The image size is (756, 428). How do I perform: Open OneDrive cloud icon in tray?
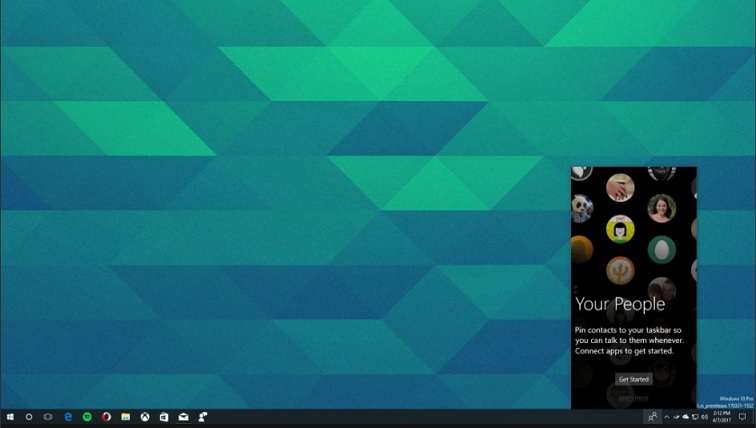[685, 416]
